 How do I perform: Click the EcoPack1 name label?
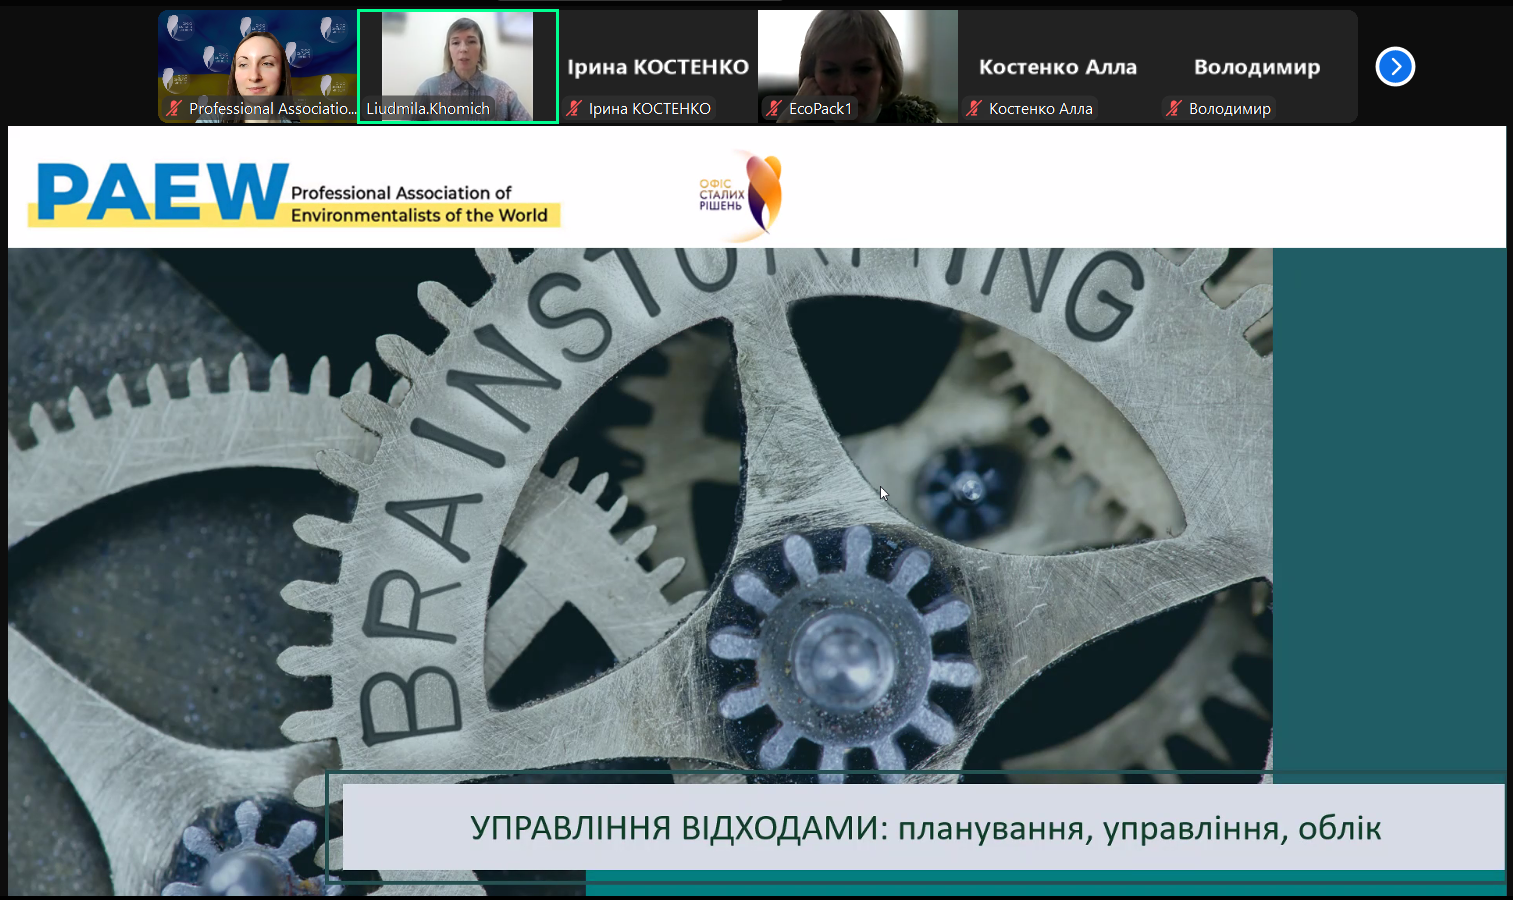coord(820,108)
